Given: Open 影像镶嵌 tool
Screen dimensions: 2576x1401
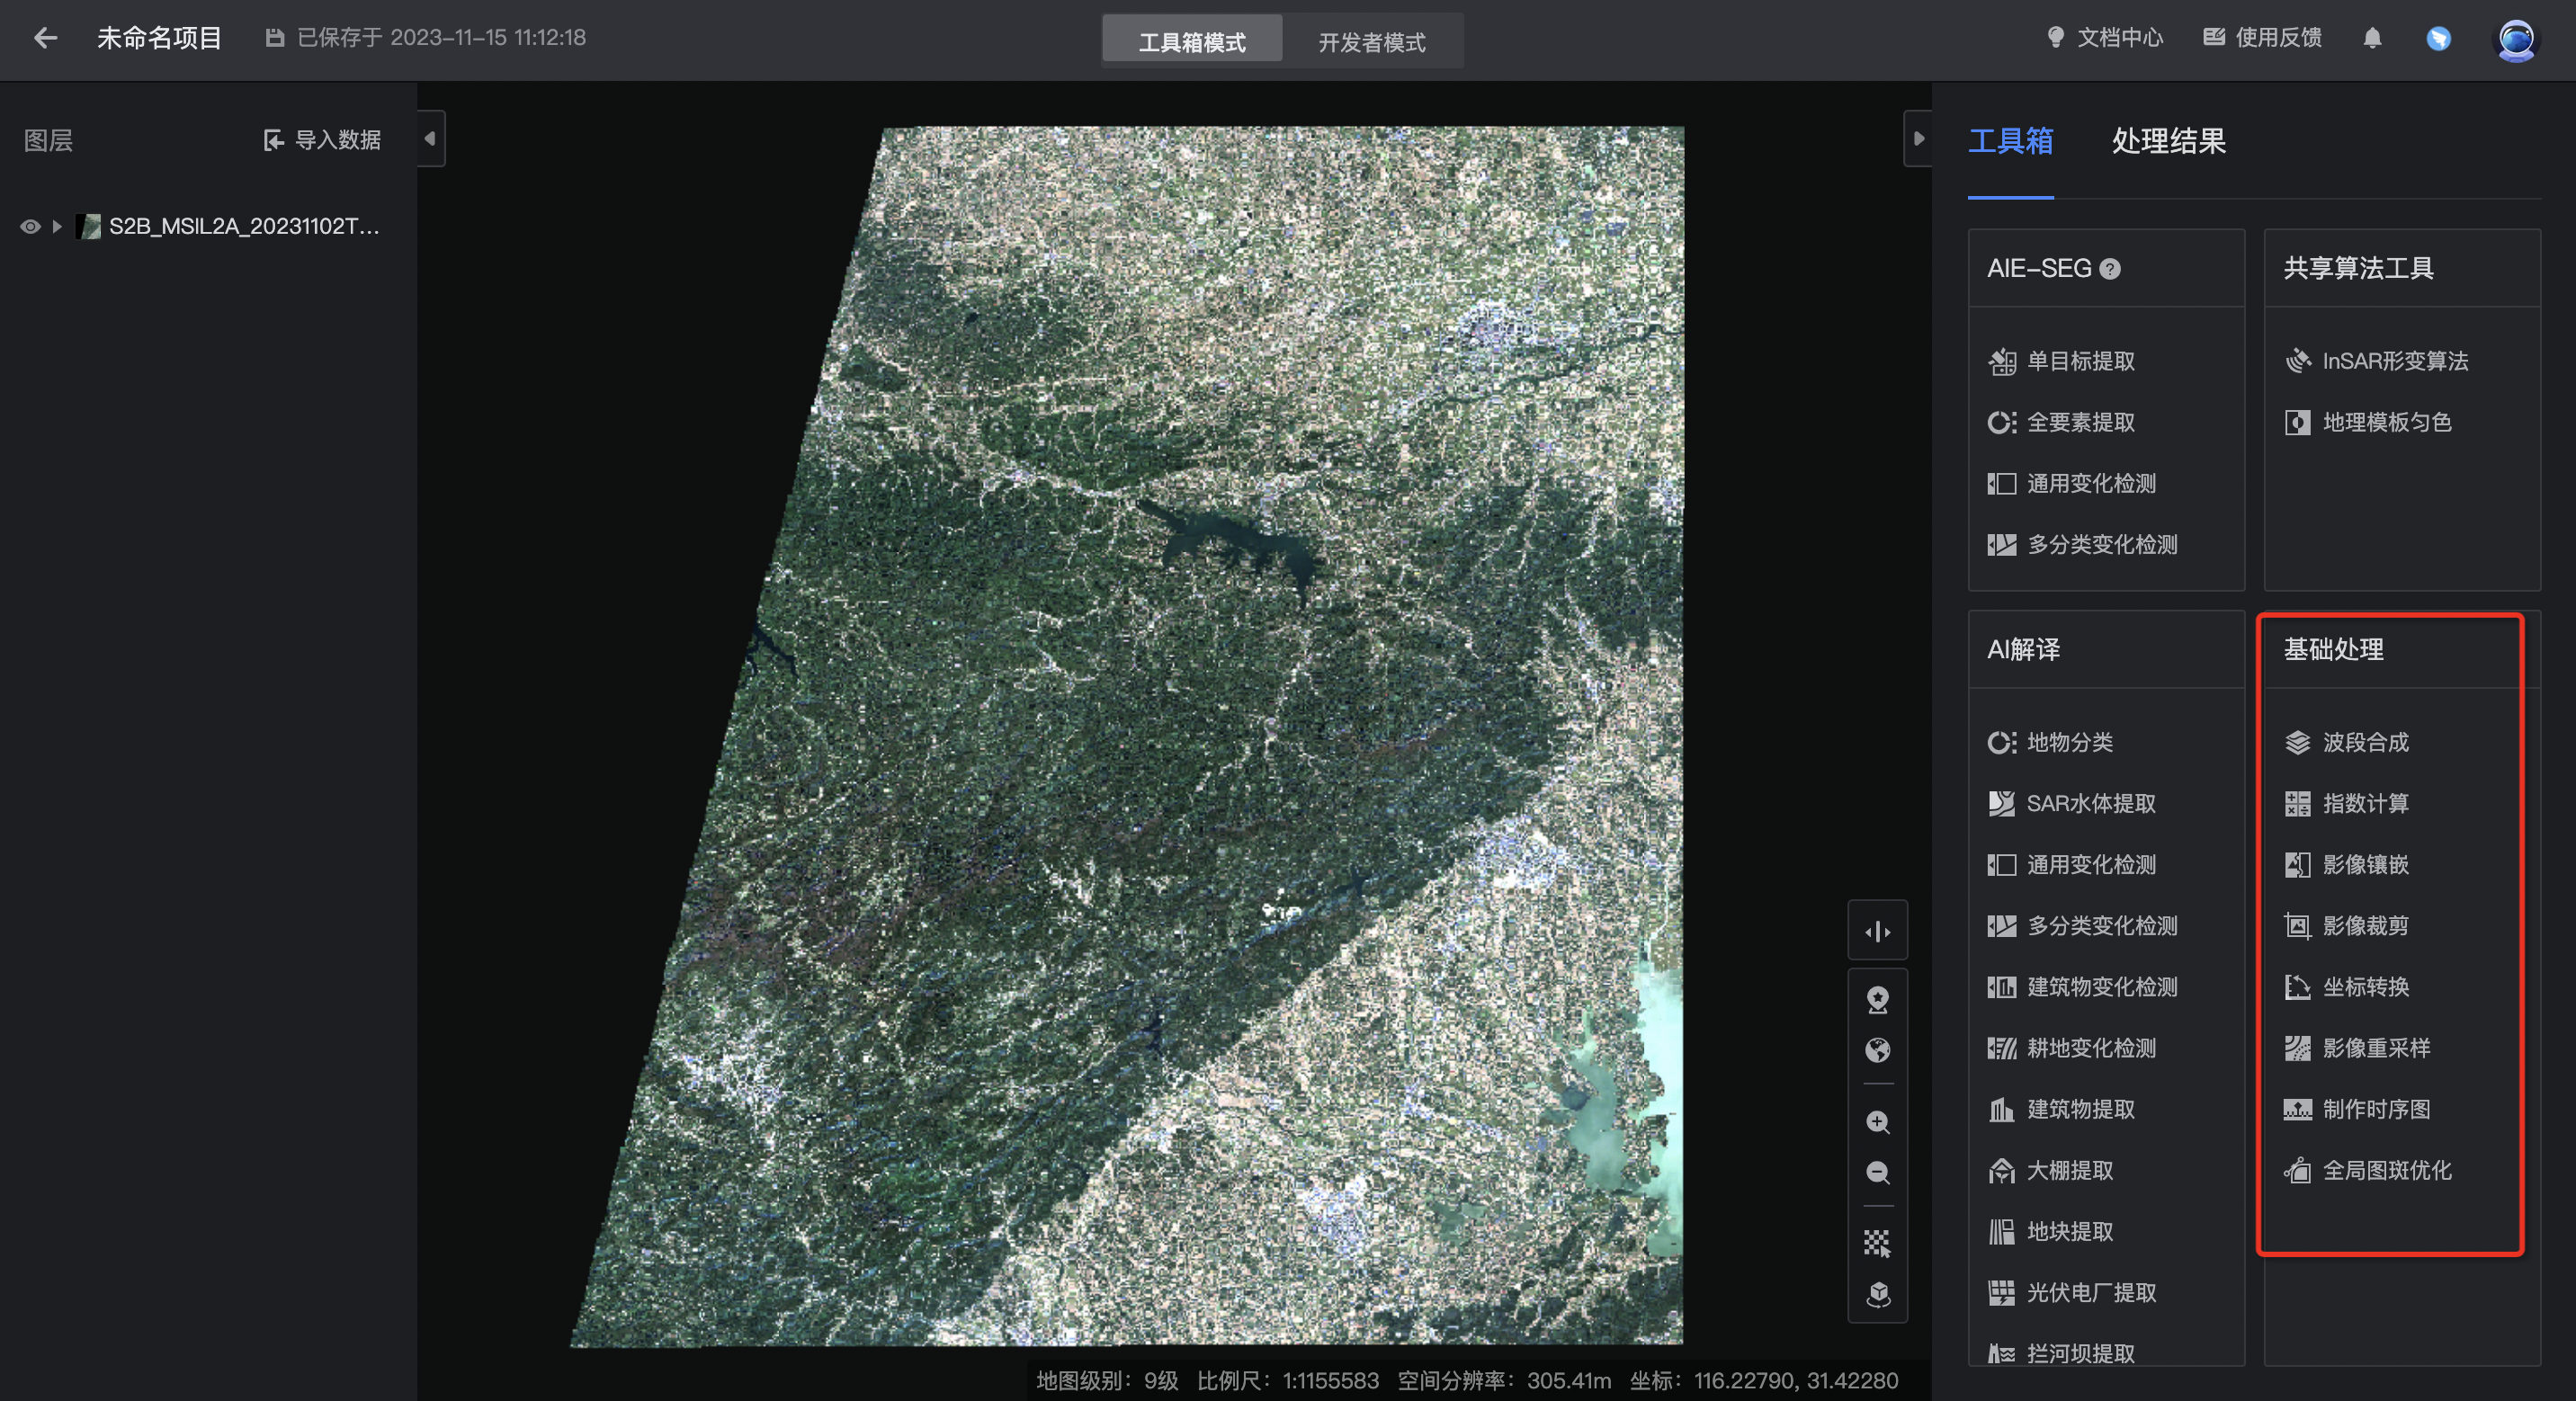Looking at the screenshot, I should point(2346,865).
